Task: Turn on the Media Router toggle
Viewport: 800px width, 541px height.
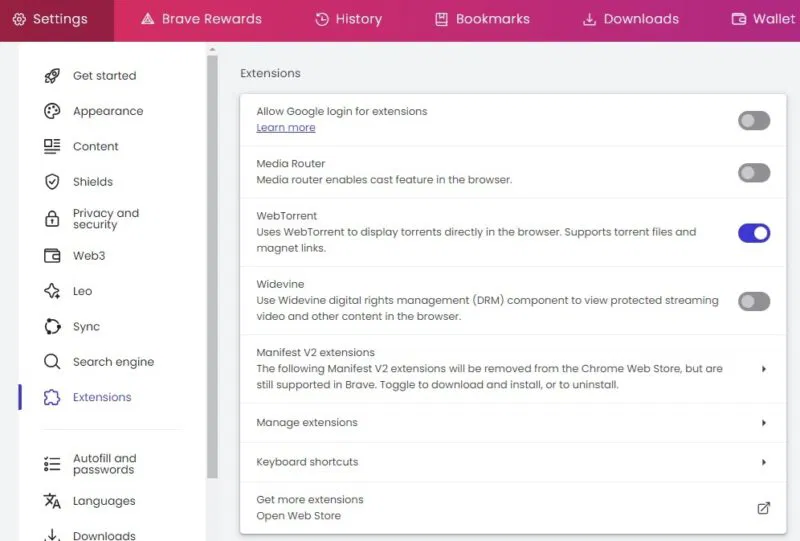Action: [754, 173]
